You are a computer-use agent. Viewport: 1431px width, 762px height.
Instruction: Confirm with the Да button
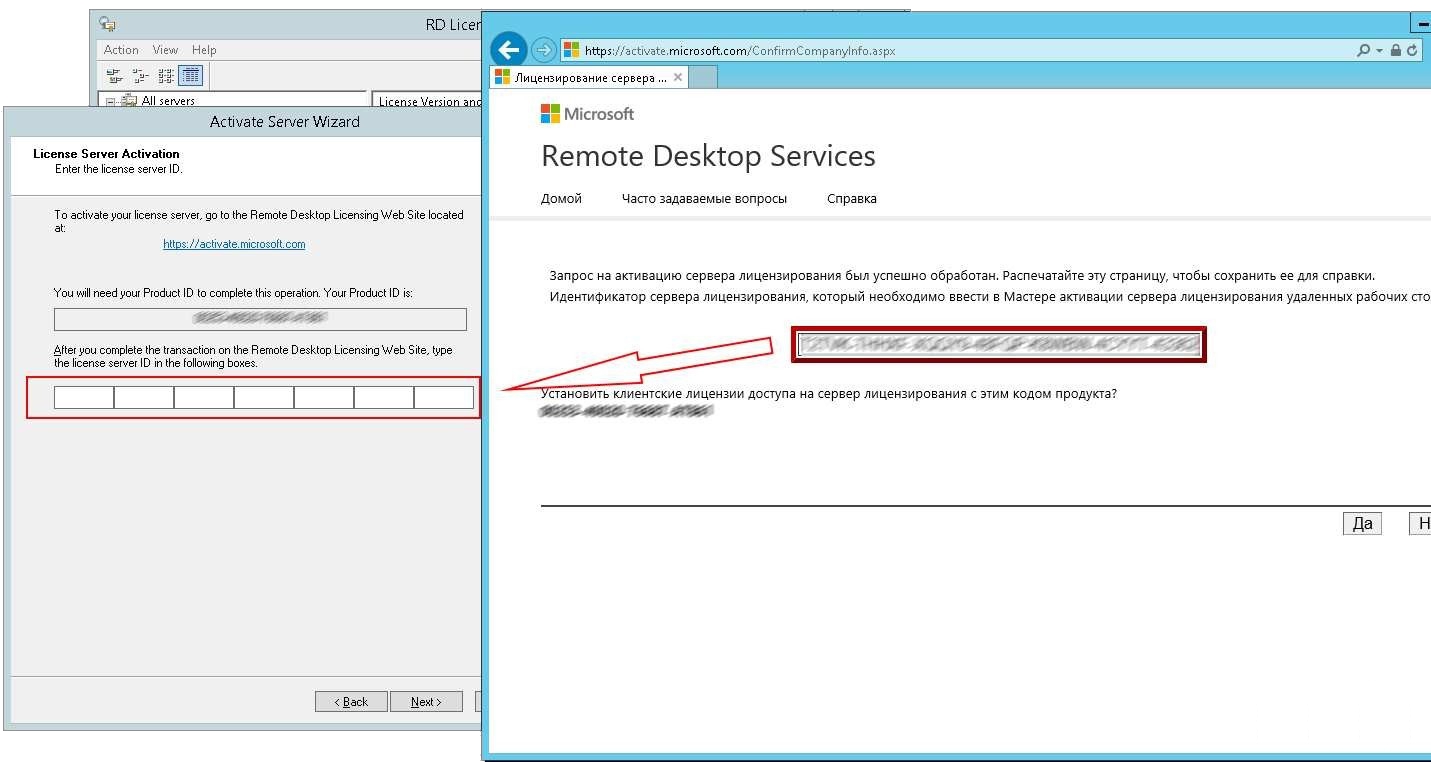(x=1362, y=524)
